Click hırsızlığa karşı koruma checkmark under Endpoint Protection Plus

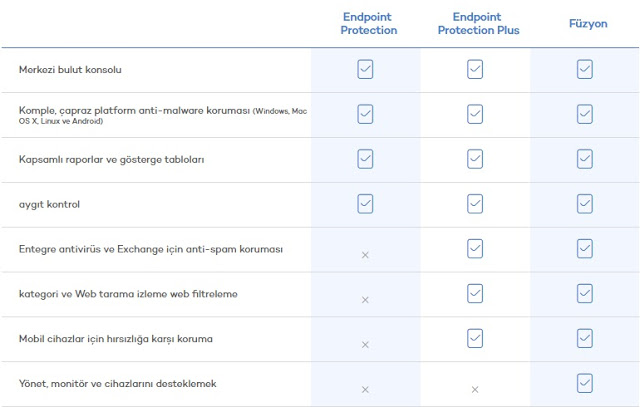[x=475, y=338]
